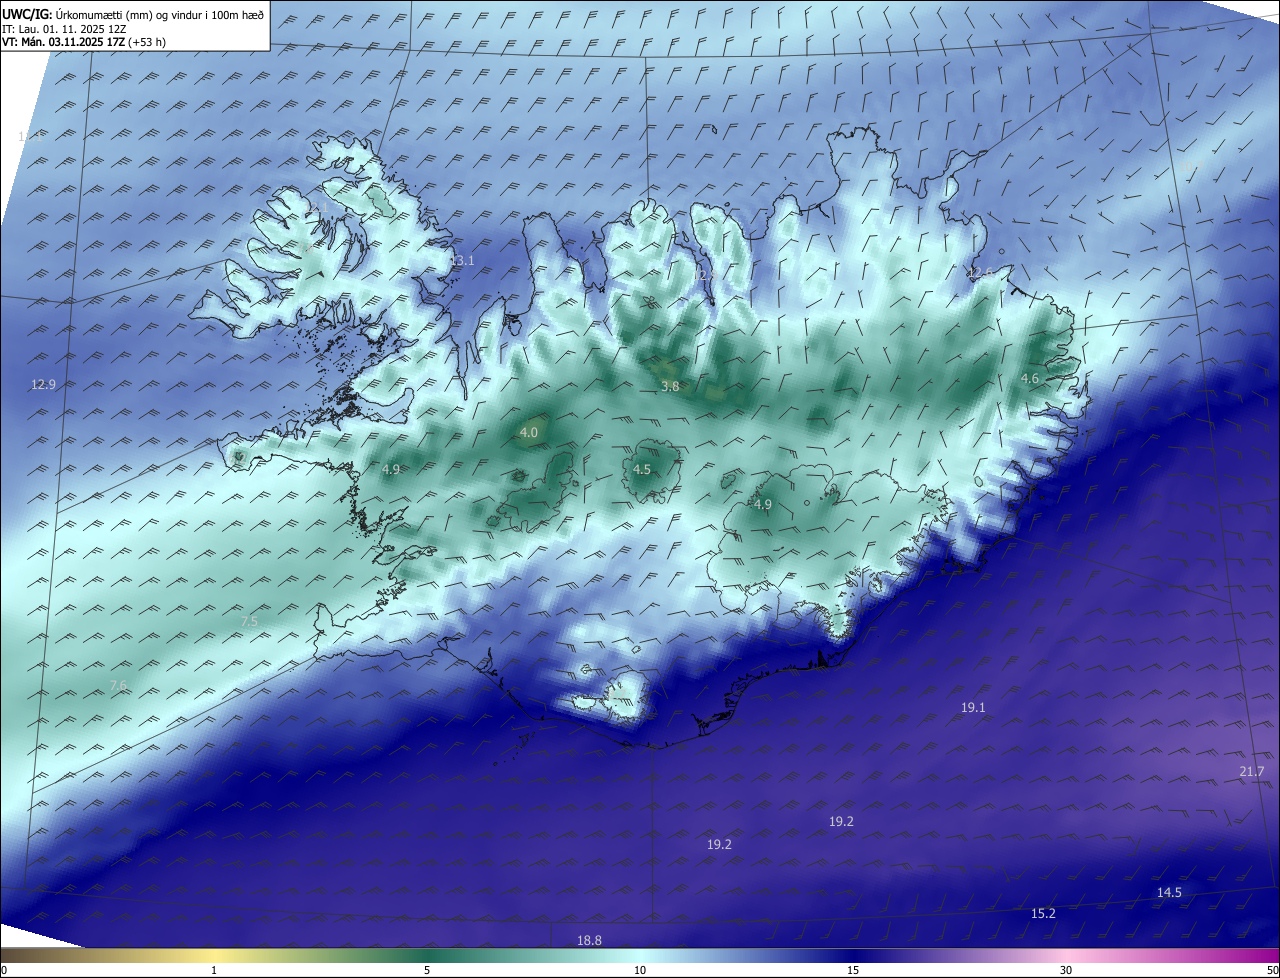Click the 19.1 value label

[x=974, y=707]
